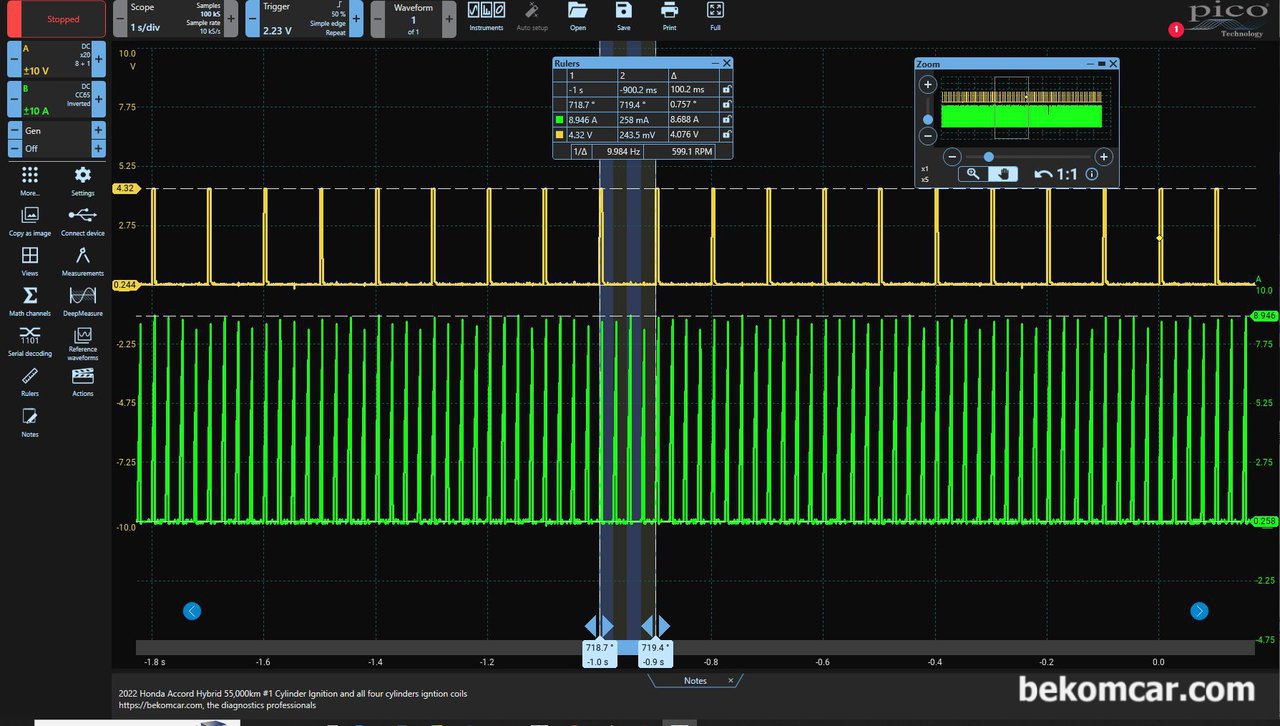Viewport: 1280px width, 726px height.
Task: Go to the next waveform with plus
Action: (448, 19)
